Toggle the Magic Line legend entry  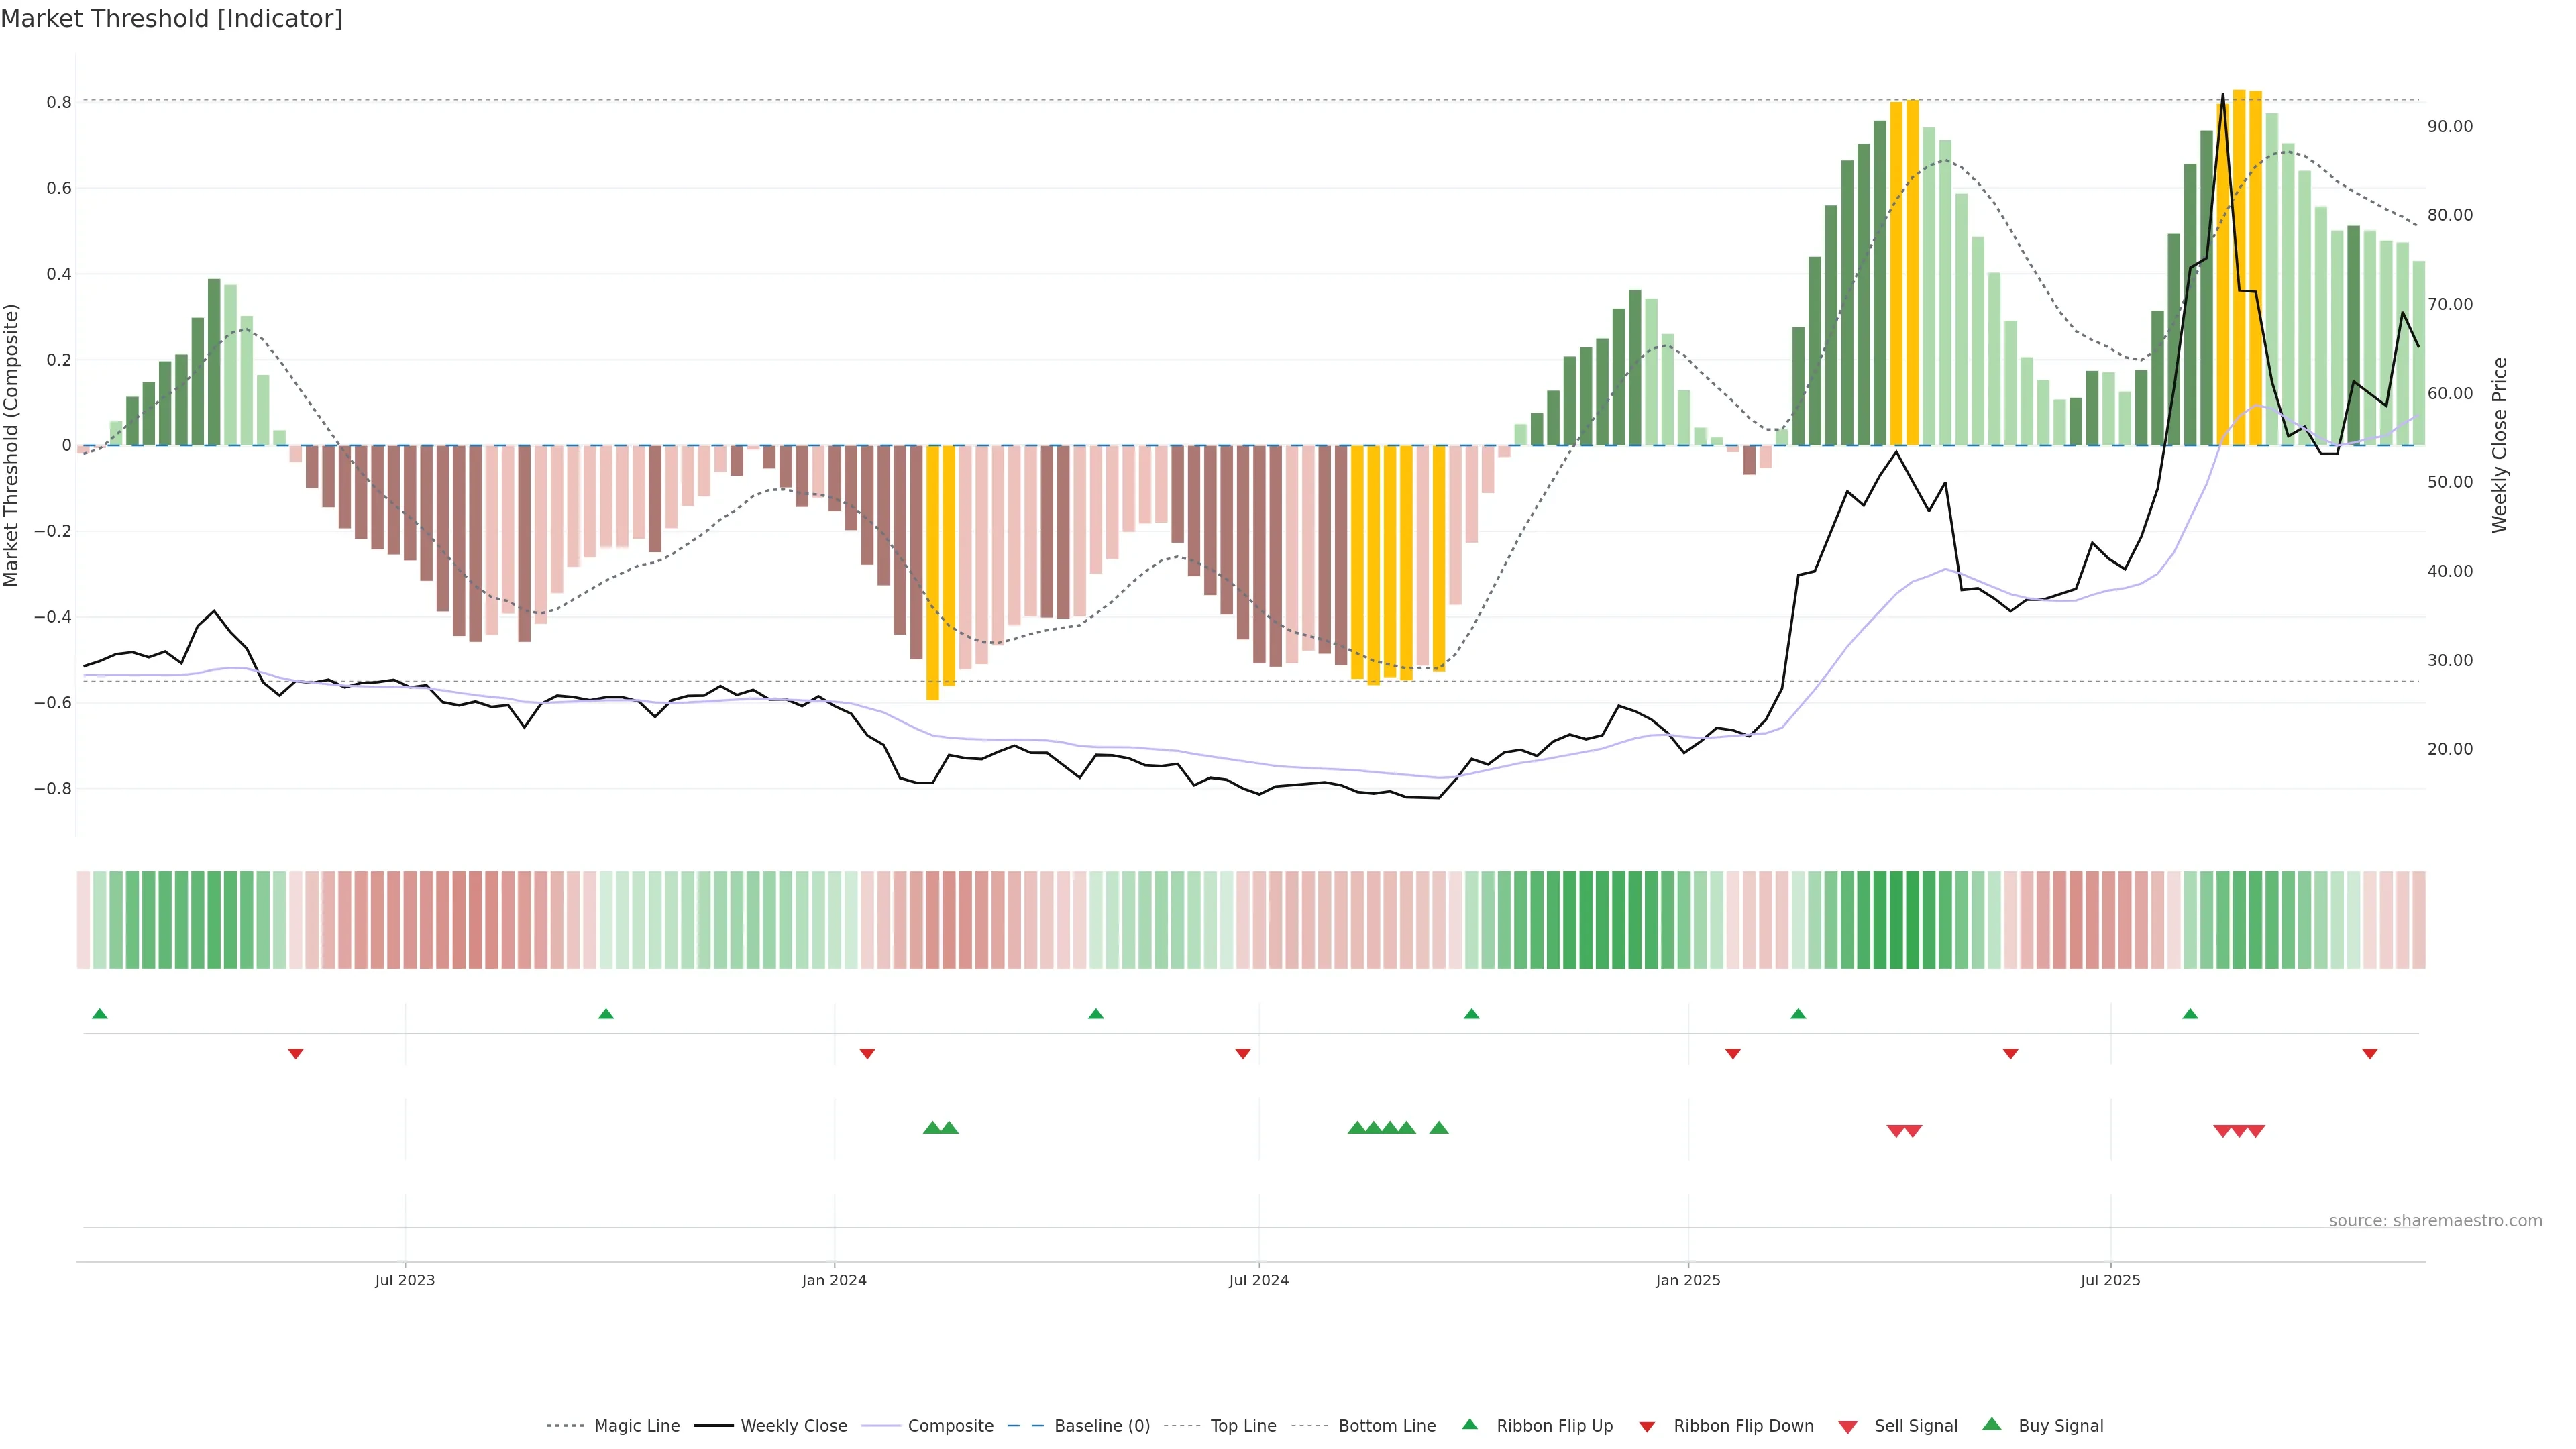[x=636, y=1426]
